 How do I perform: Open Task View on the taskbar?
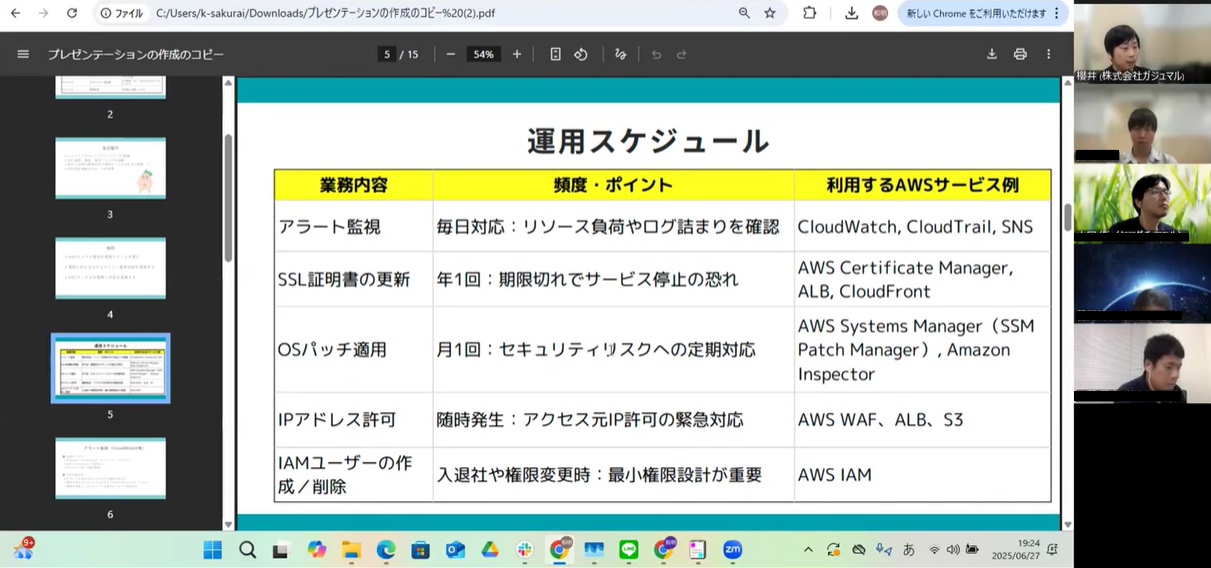[281, 549]
